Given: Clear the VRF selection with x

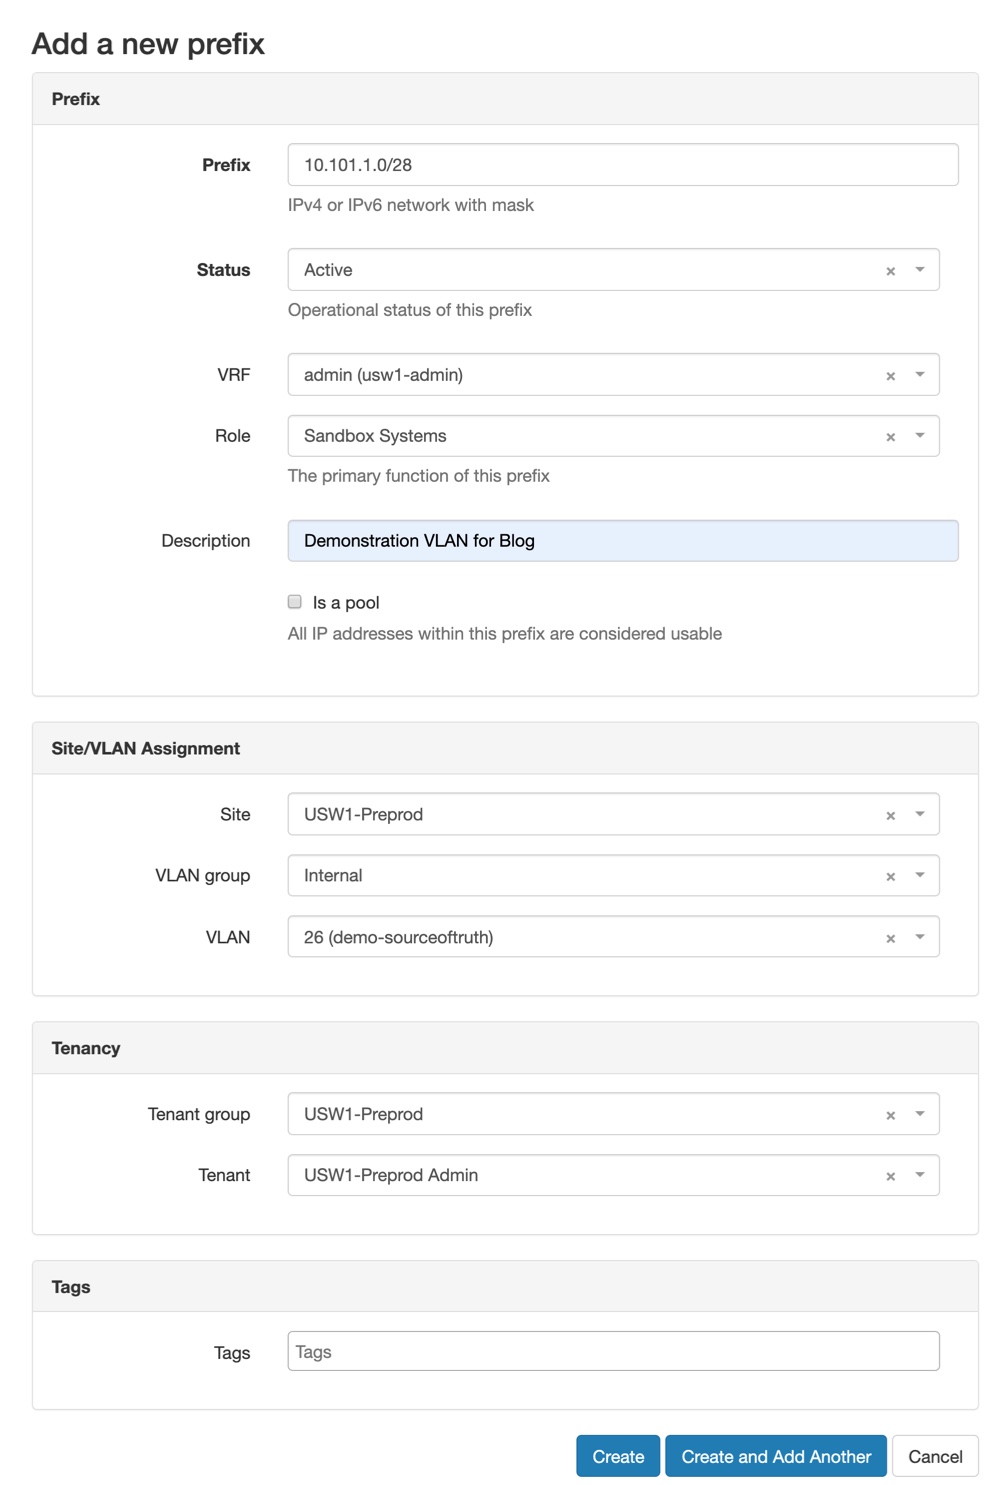Looking at the screenshot, I should coord(890,376).
